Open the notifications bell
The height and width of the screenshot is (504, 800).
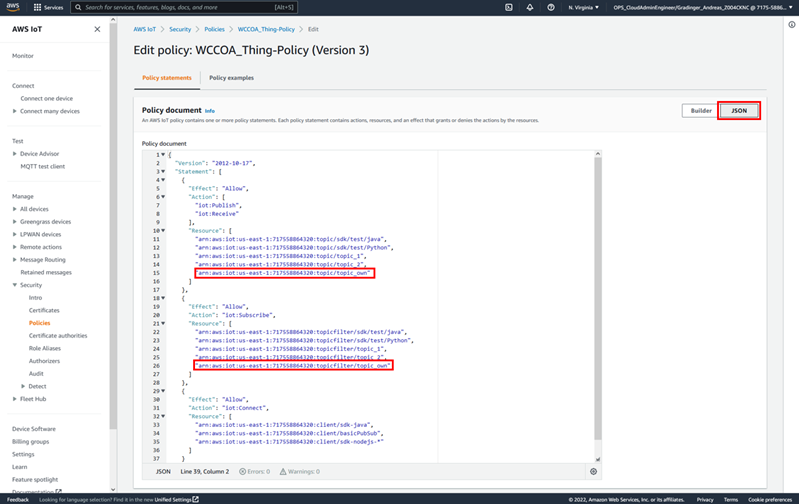tap(531, 7)
